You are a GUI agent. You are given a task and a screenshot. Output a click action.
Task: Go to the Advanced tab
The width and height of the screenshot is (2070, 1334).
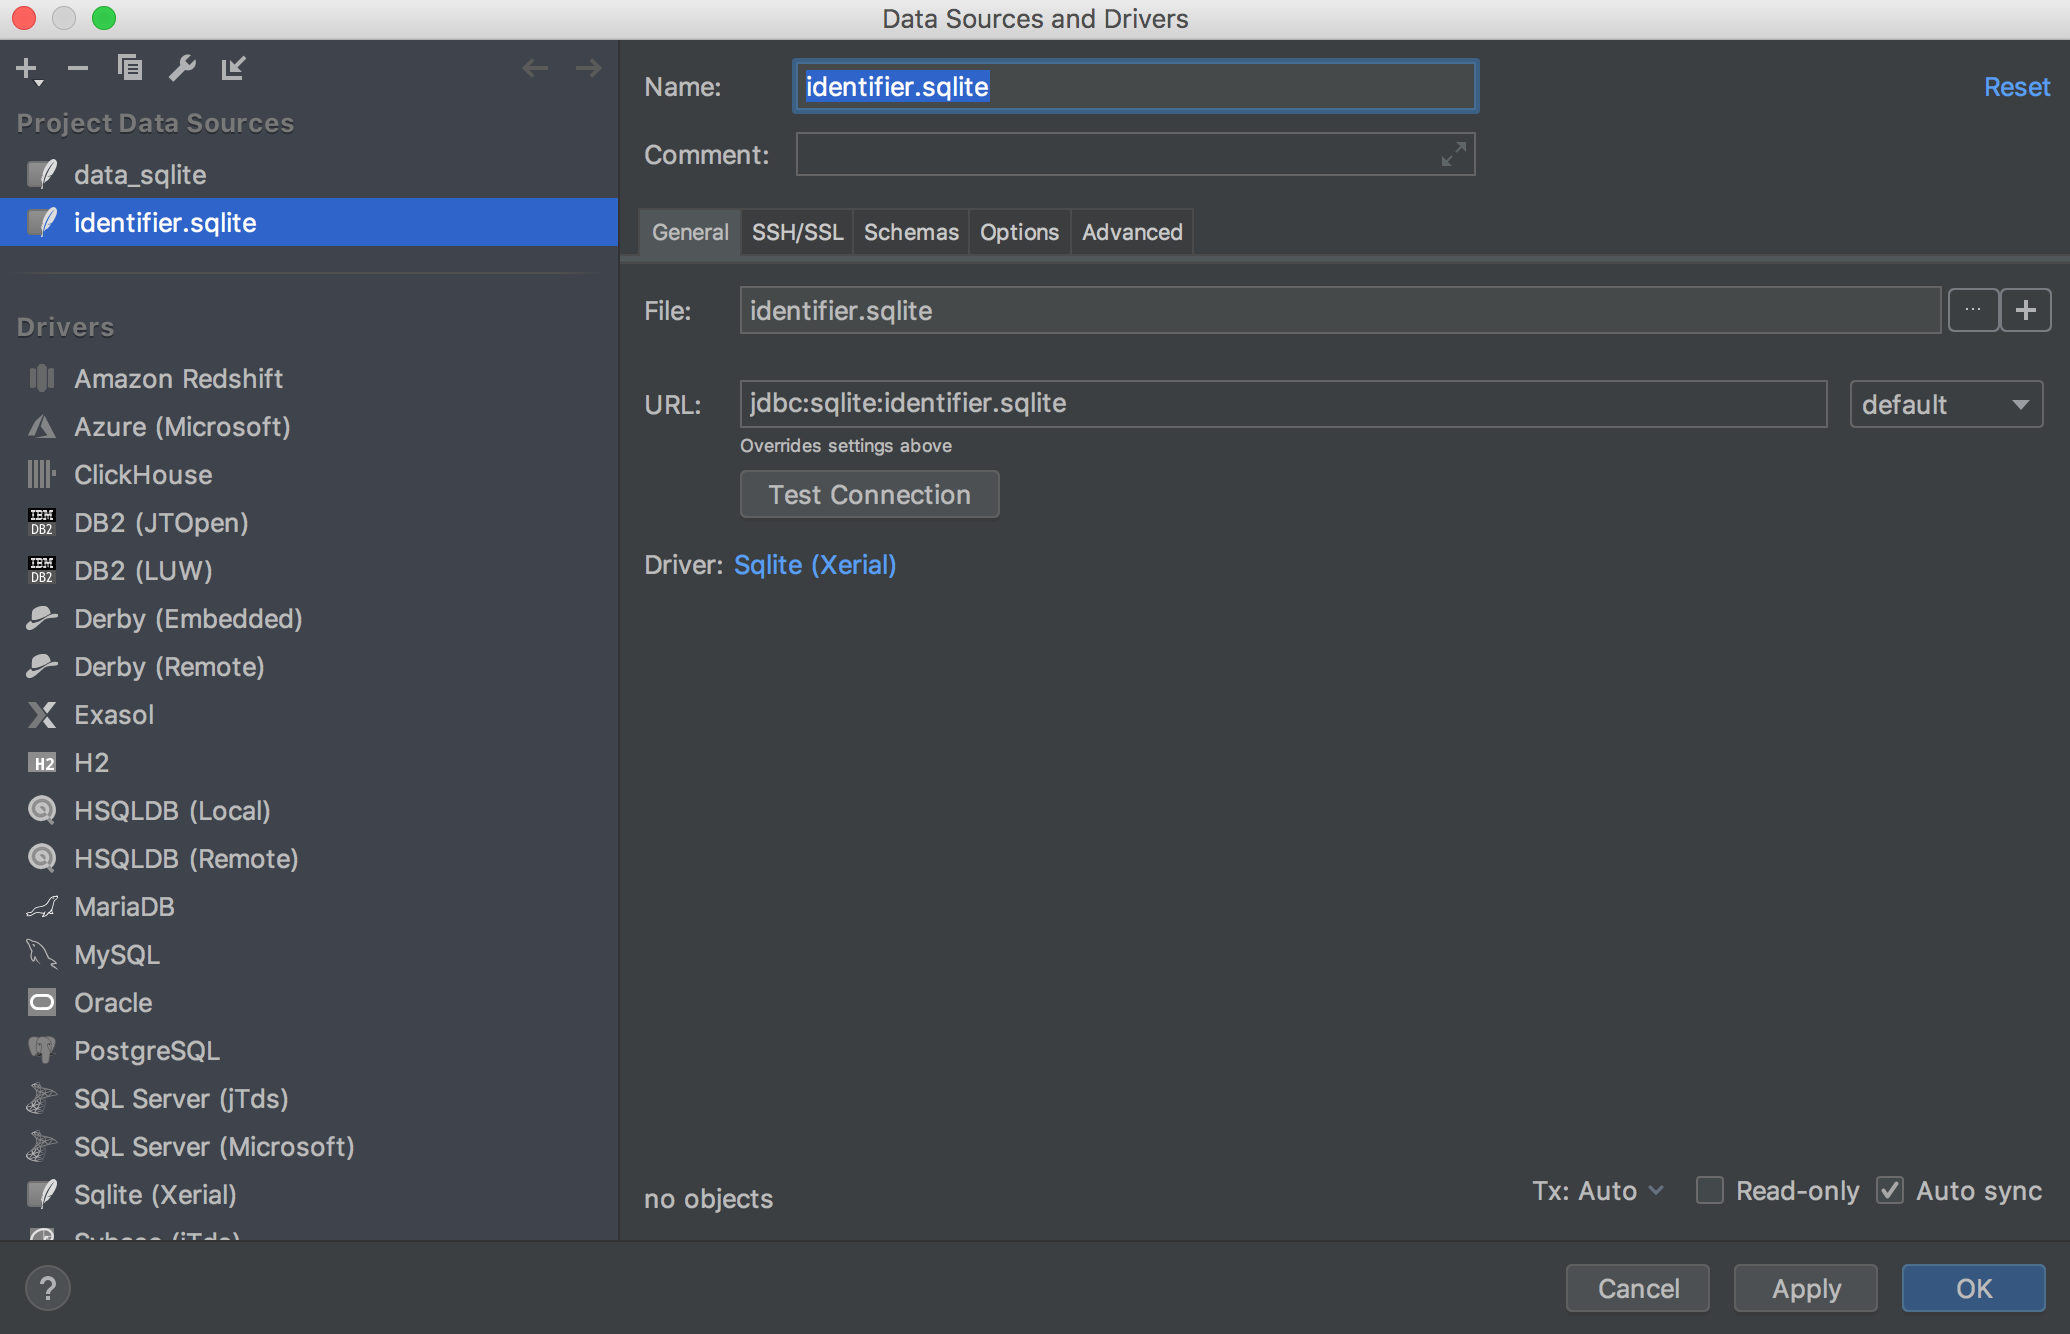tap(1132, 232)
